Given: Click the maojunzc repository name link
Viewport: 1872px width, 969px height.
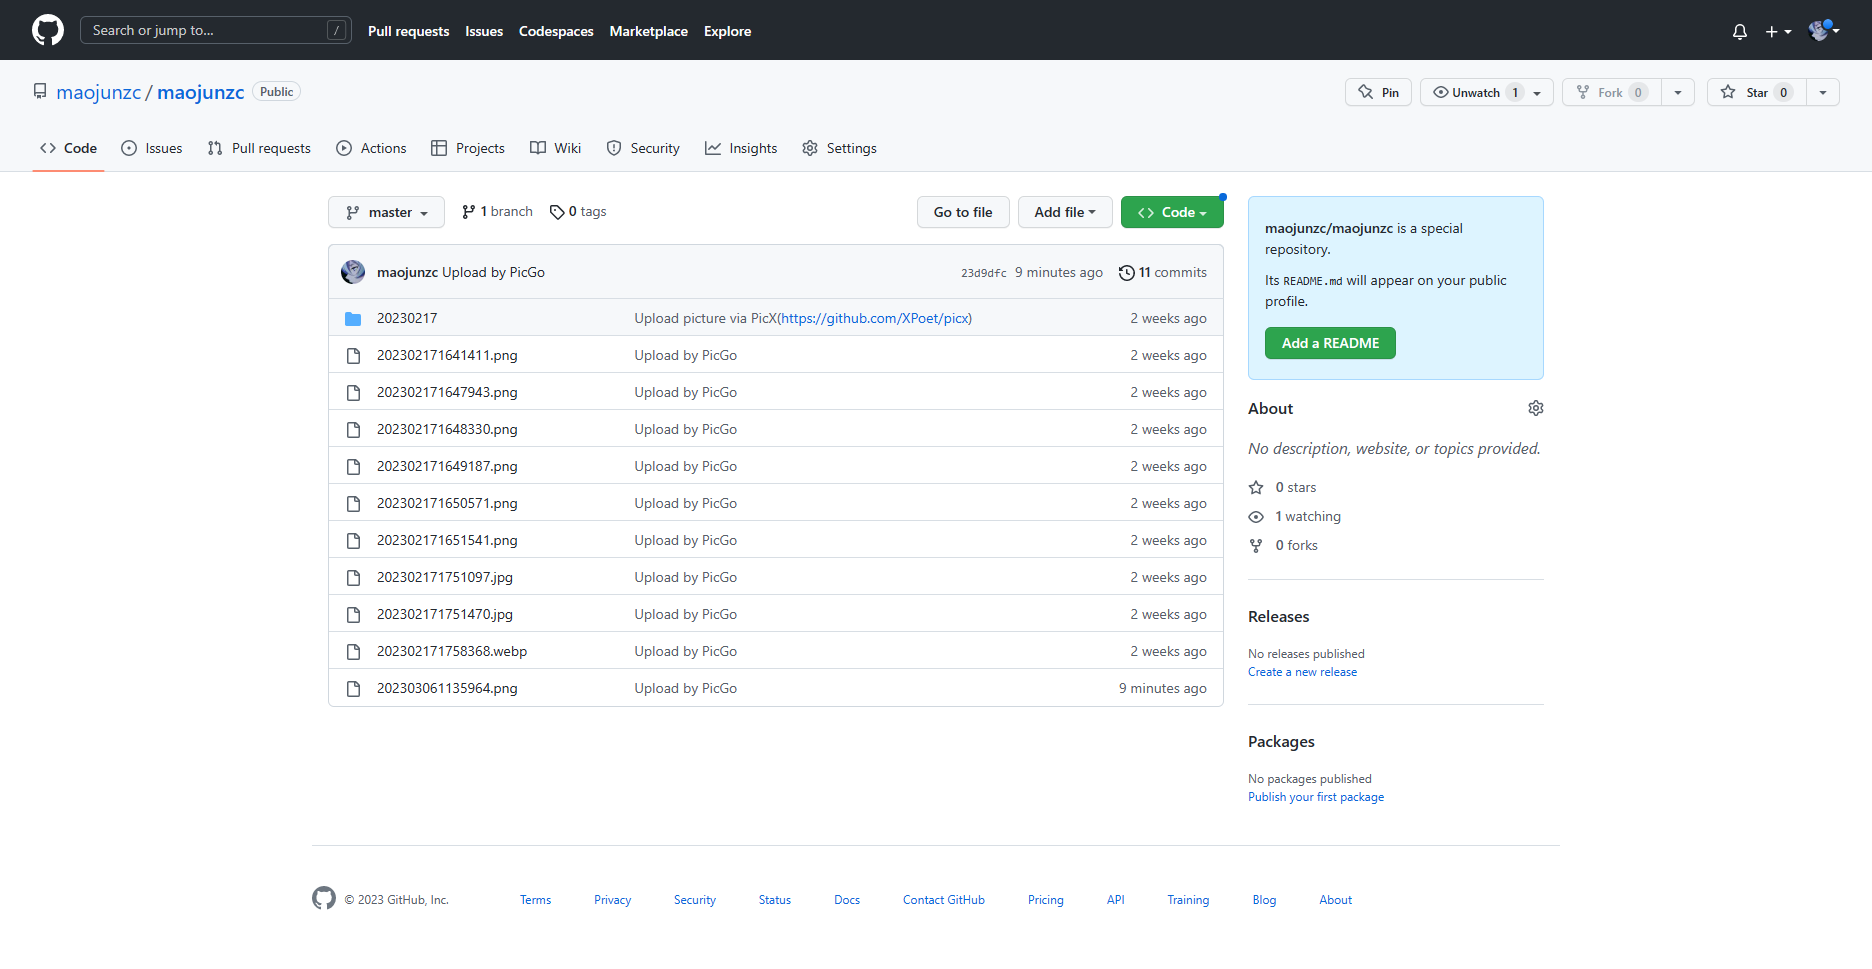Looking at the screenshot, I should (201, 92).
